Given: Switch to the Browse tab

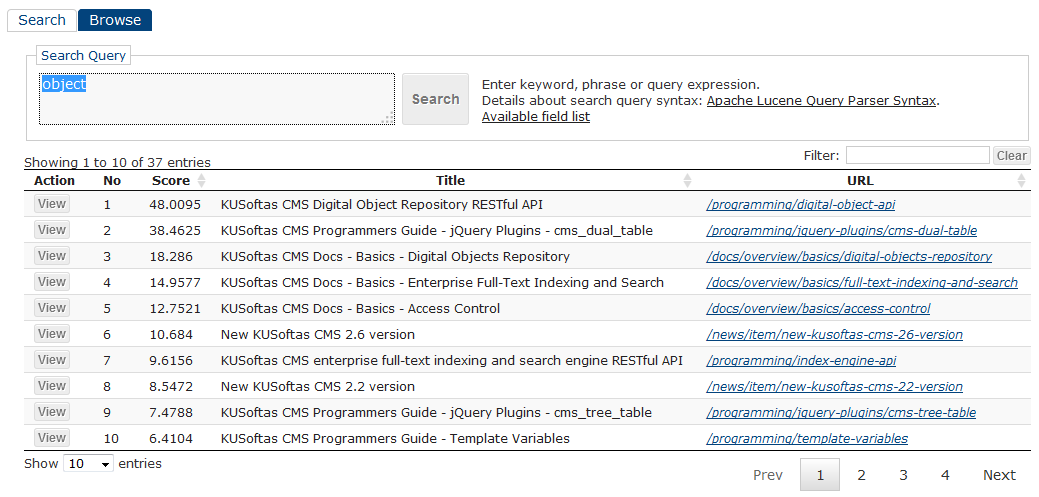Looking at the screenshot, I should pos(115,20).
